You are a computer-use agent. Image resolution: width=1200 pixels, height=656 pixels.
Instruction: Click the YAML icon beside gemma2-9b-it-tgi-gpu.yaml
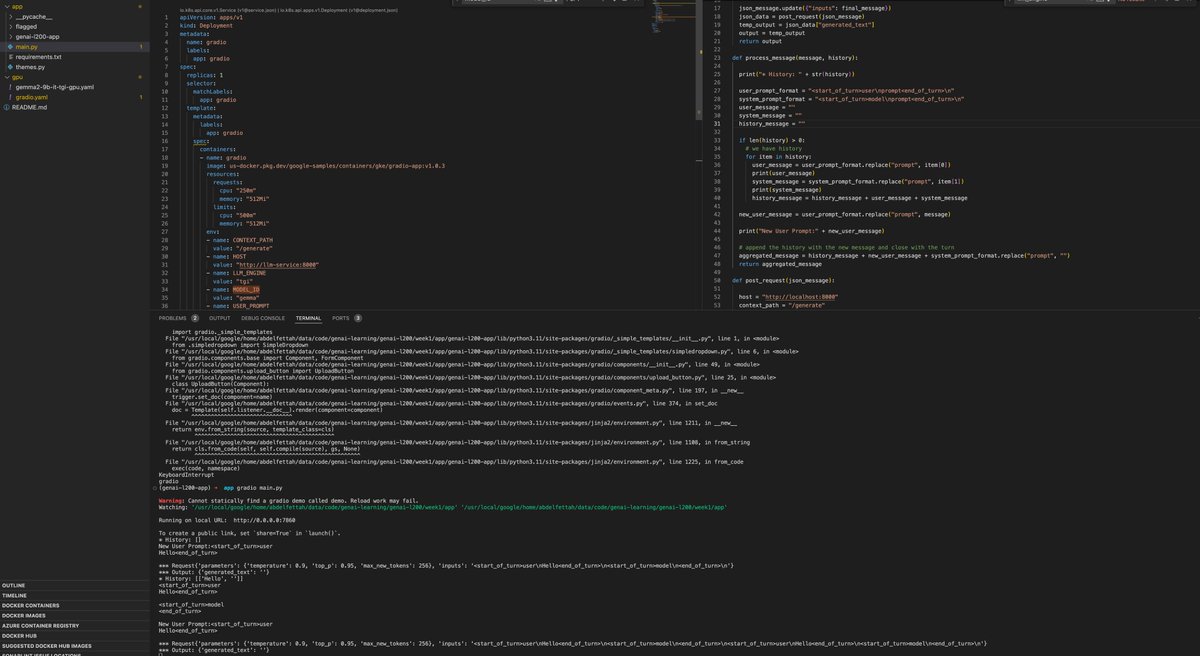coord(9,87)
